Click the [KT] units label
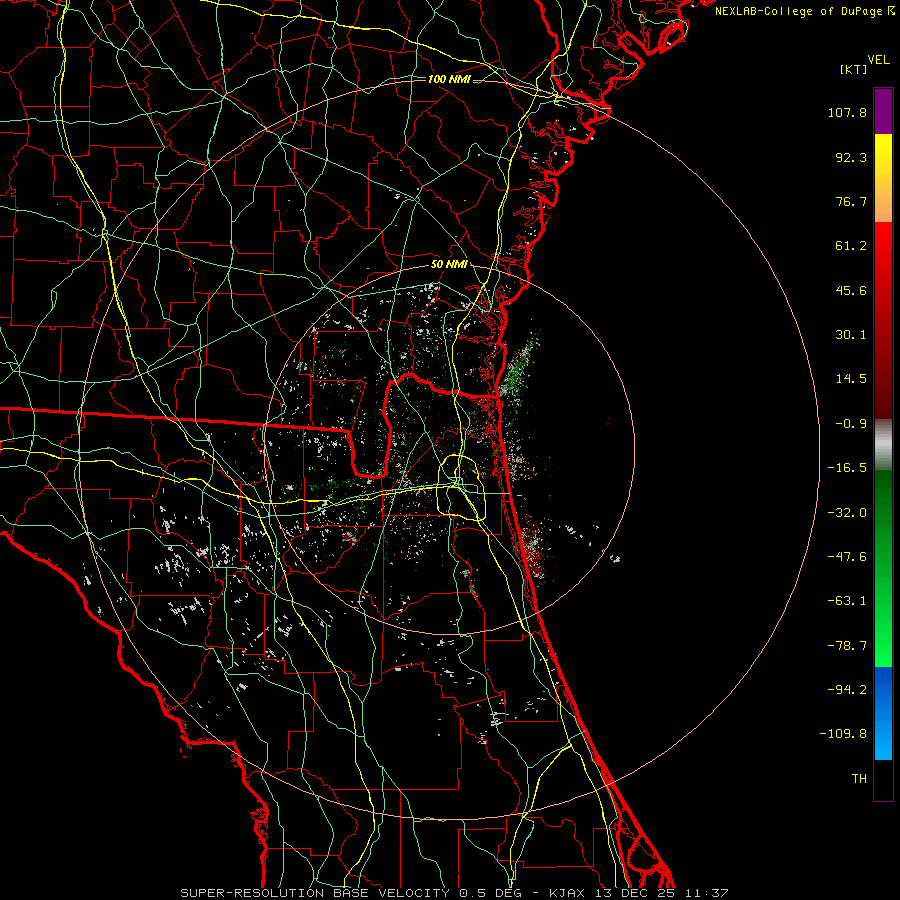This screenshot has width=900, height=900. (854, 69)
